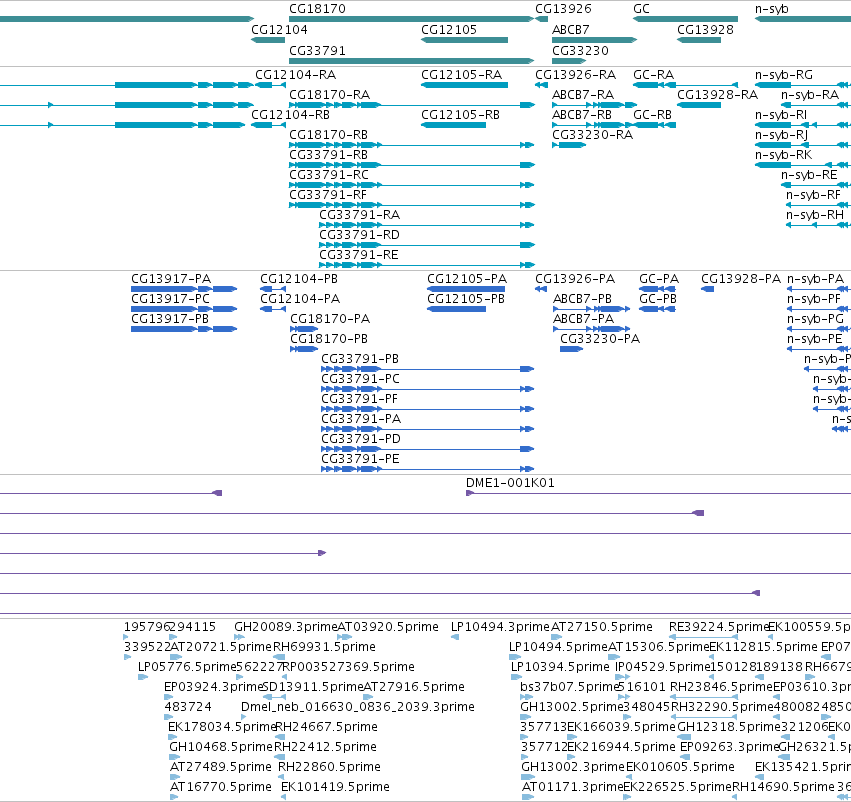Select the ABCB7-PB protein label
Image resolution: width=851 pixels, height=802 pixels.
(x=582, y=298)
